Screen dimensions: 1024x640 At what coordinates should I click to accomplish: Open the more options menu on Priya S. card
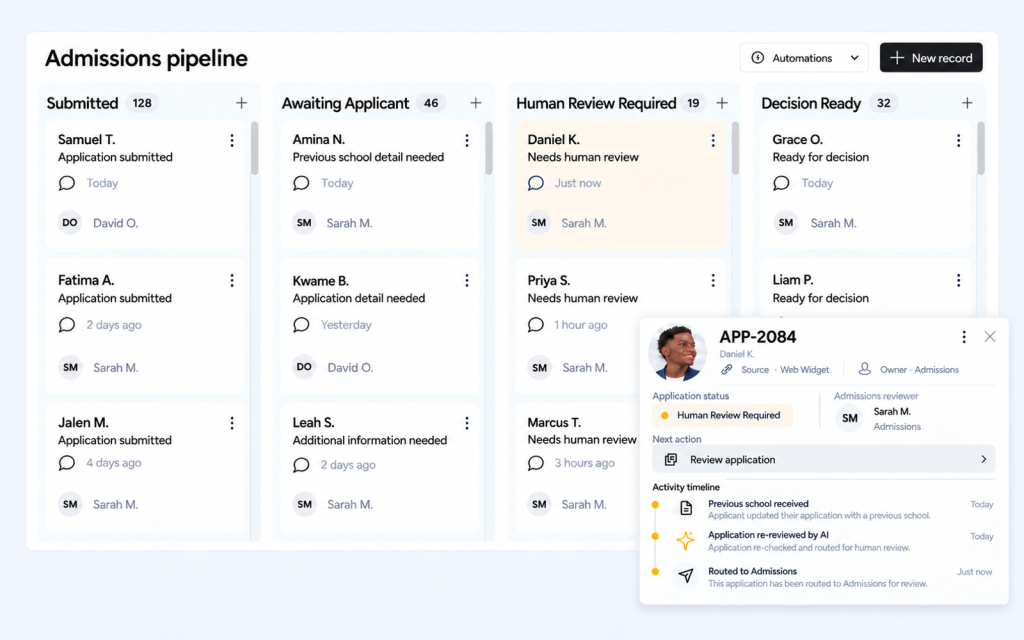pos(713,281)
